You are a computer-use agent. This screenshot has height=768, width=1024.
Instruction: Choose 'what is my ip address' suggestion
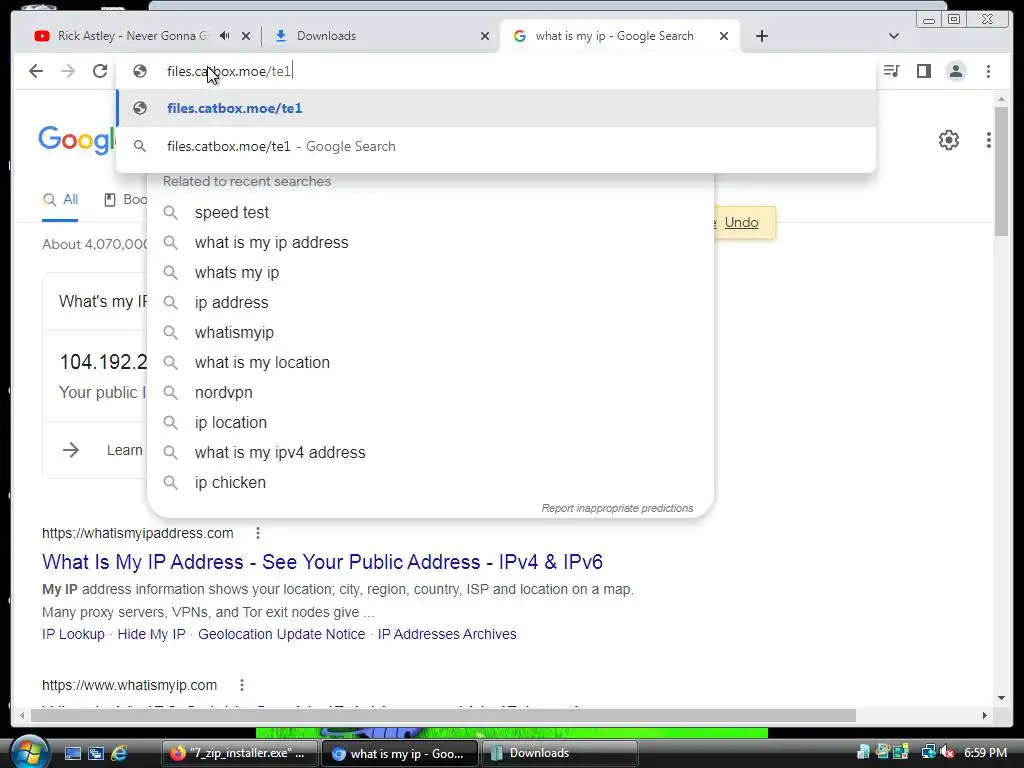430,242
